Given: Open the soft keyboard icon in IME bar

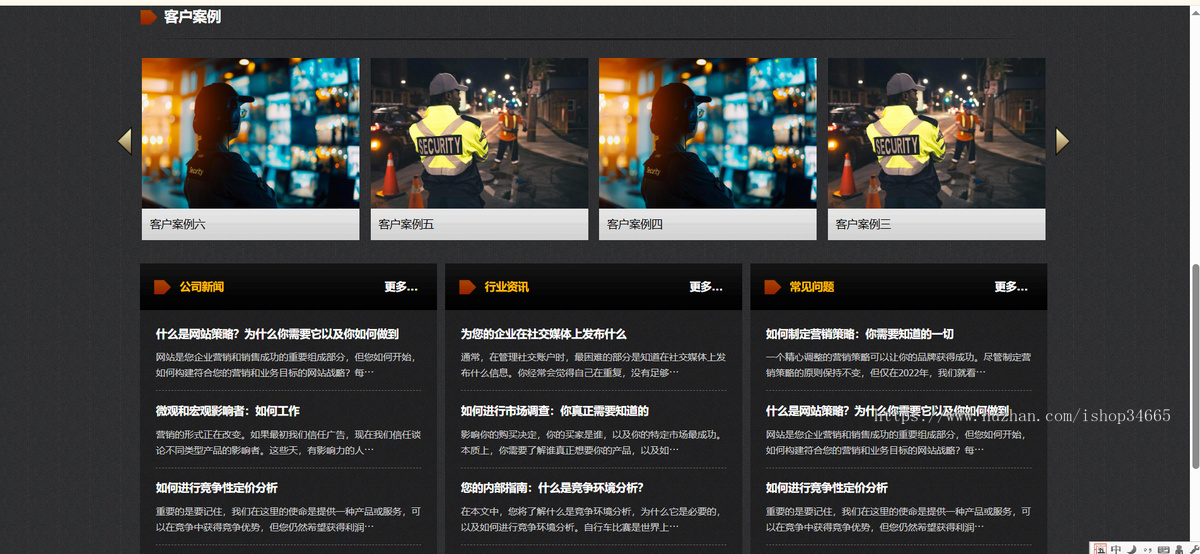Looking at the screenshot, I should coord(1162,548).
